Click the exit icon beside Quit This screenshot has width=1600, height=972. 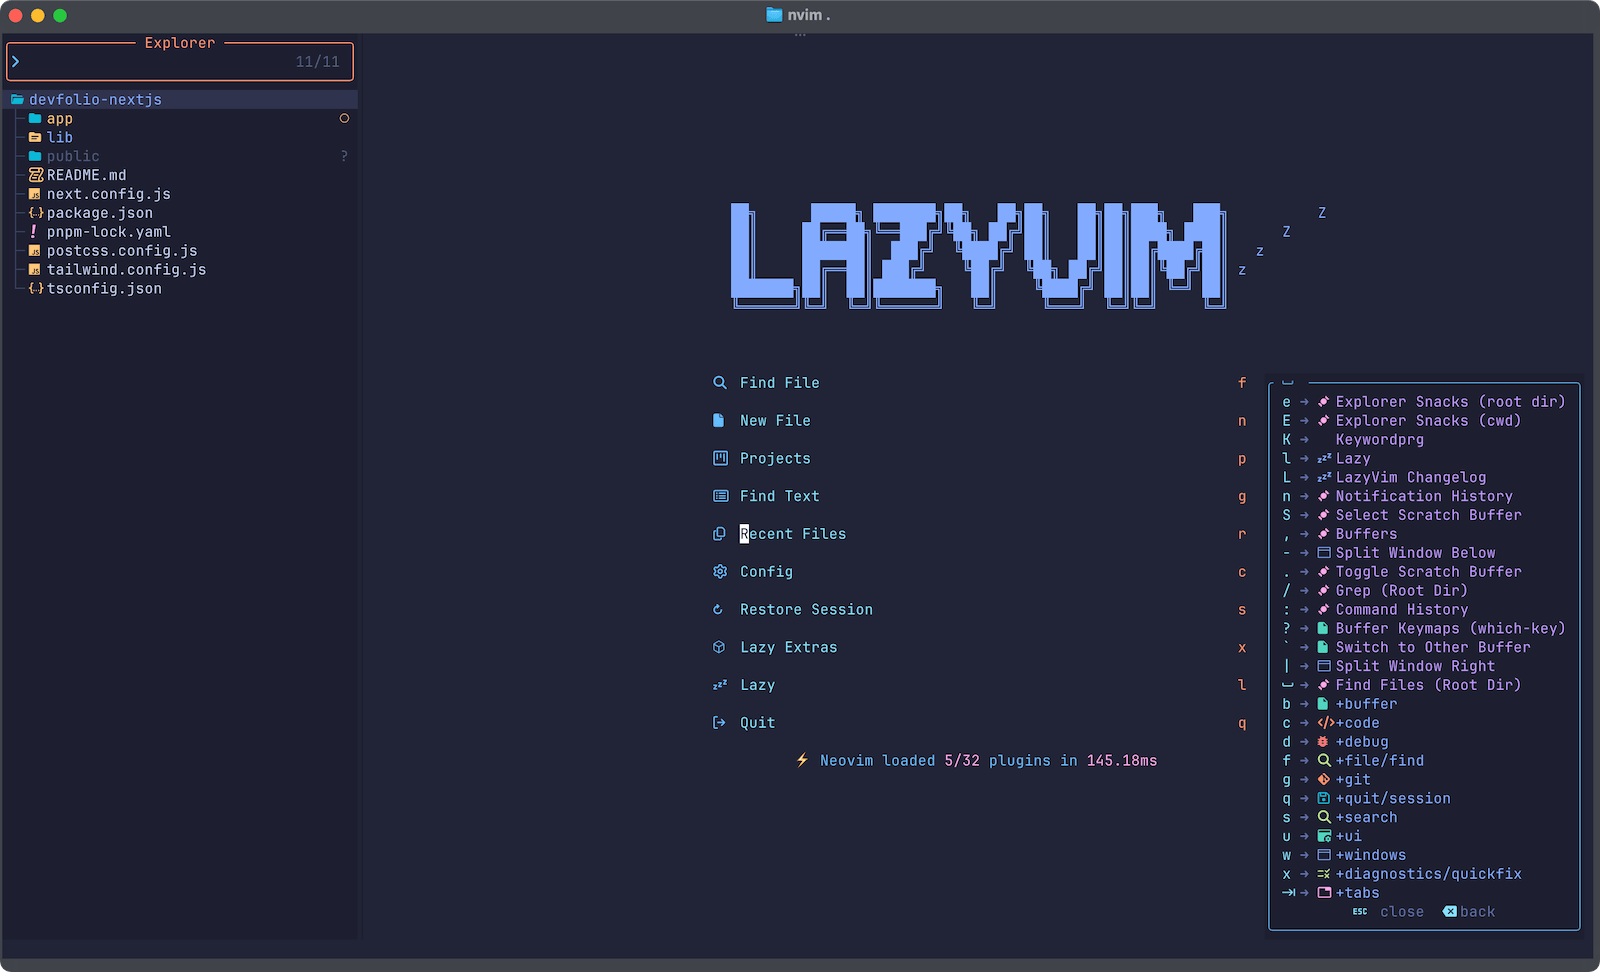(x=719, y=723)
